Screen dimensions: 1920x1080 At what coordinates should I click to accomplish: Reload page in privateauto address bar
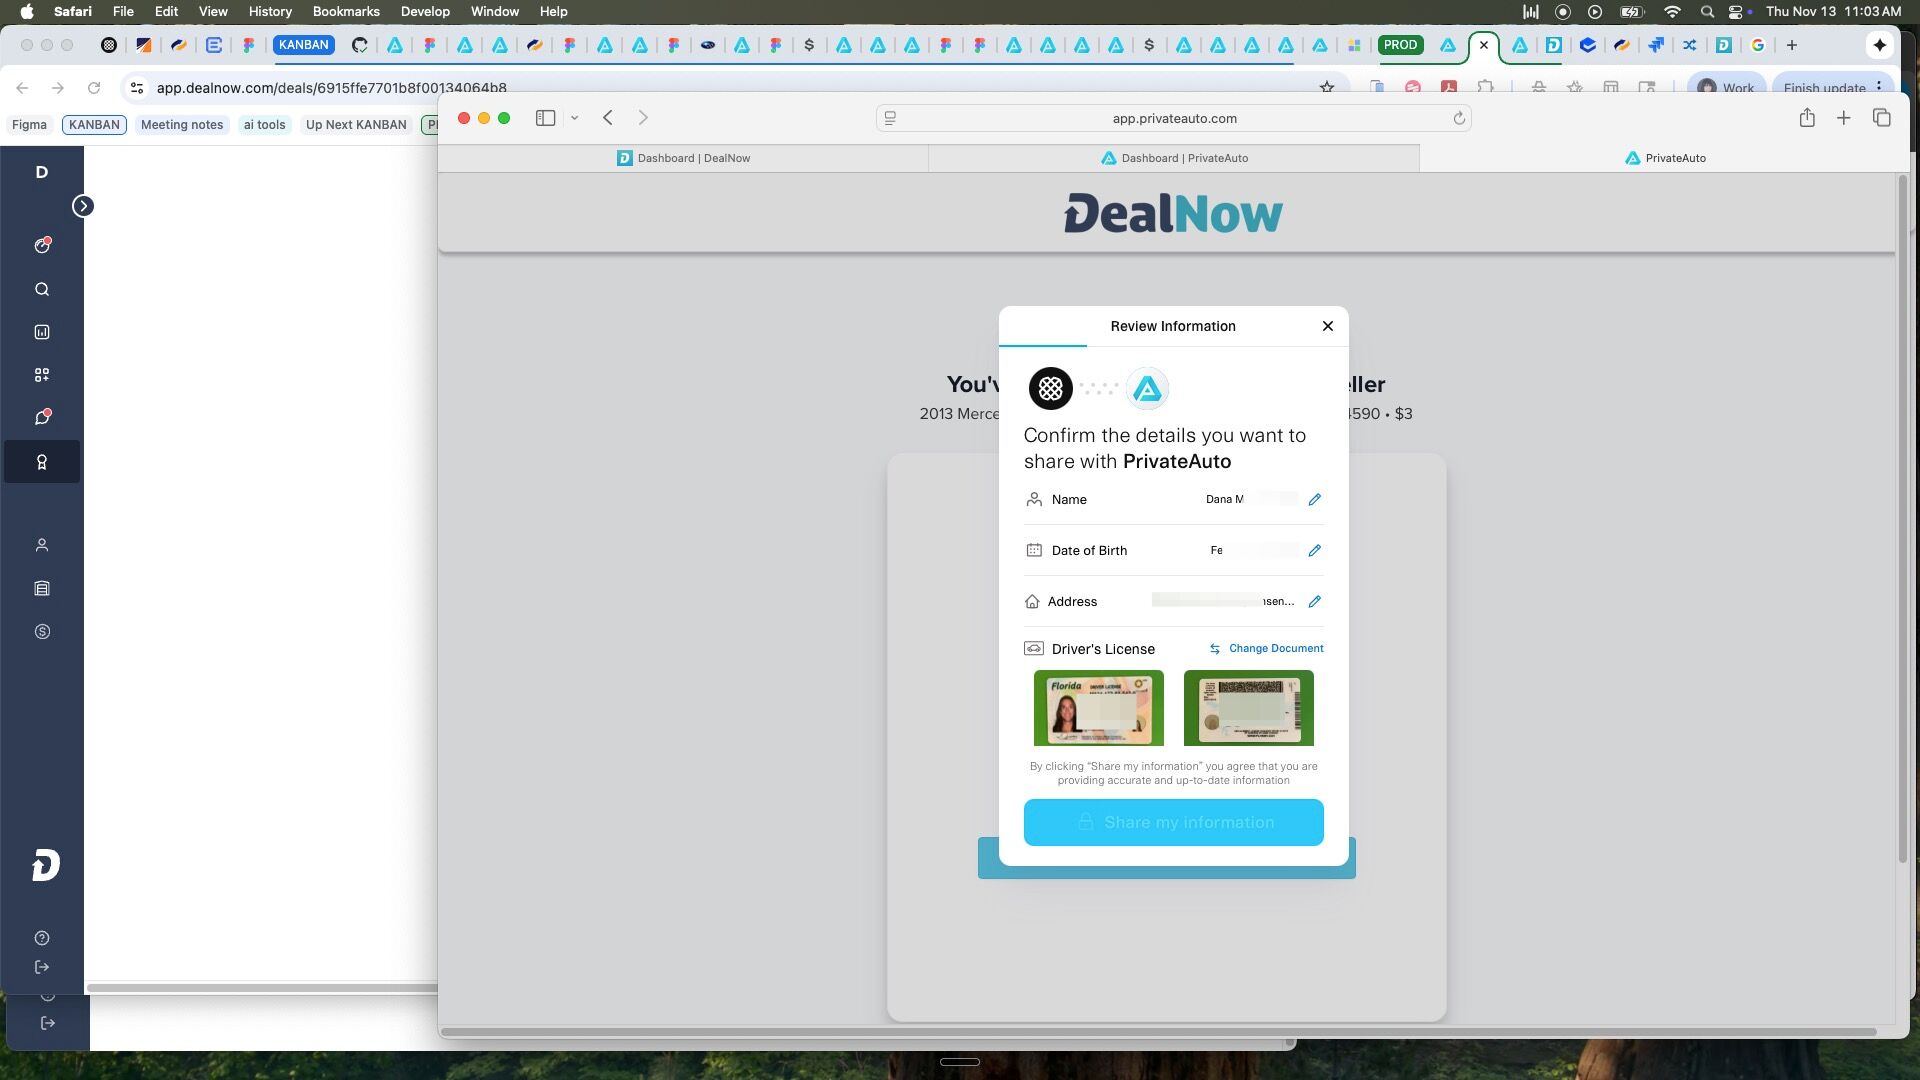tap(1459, 118)
